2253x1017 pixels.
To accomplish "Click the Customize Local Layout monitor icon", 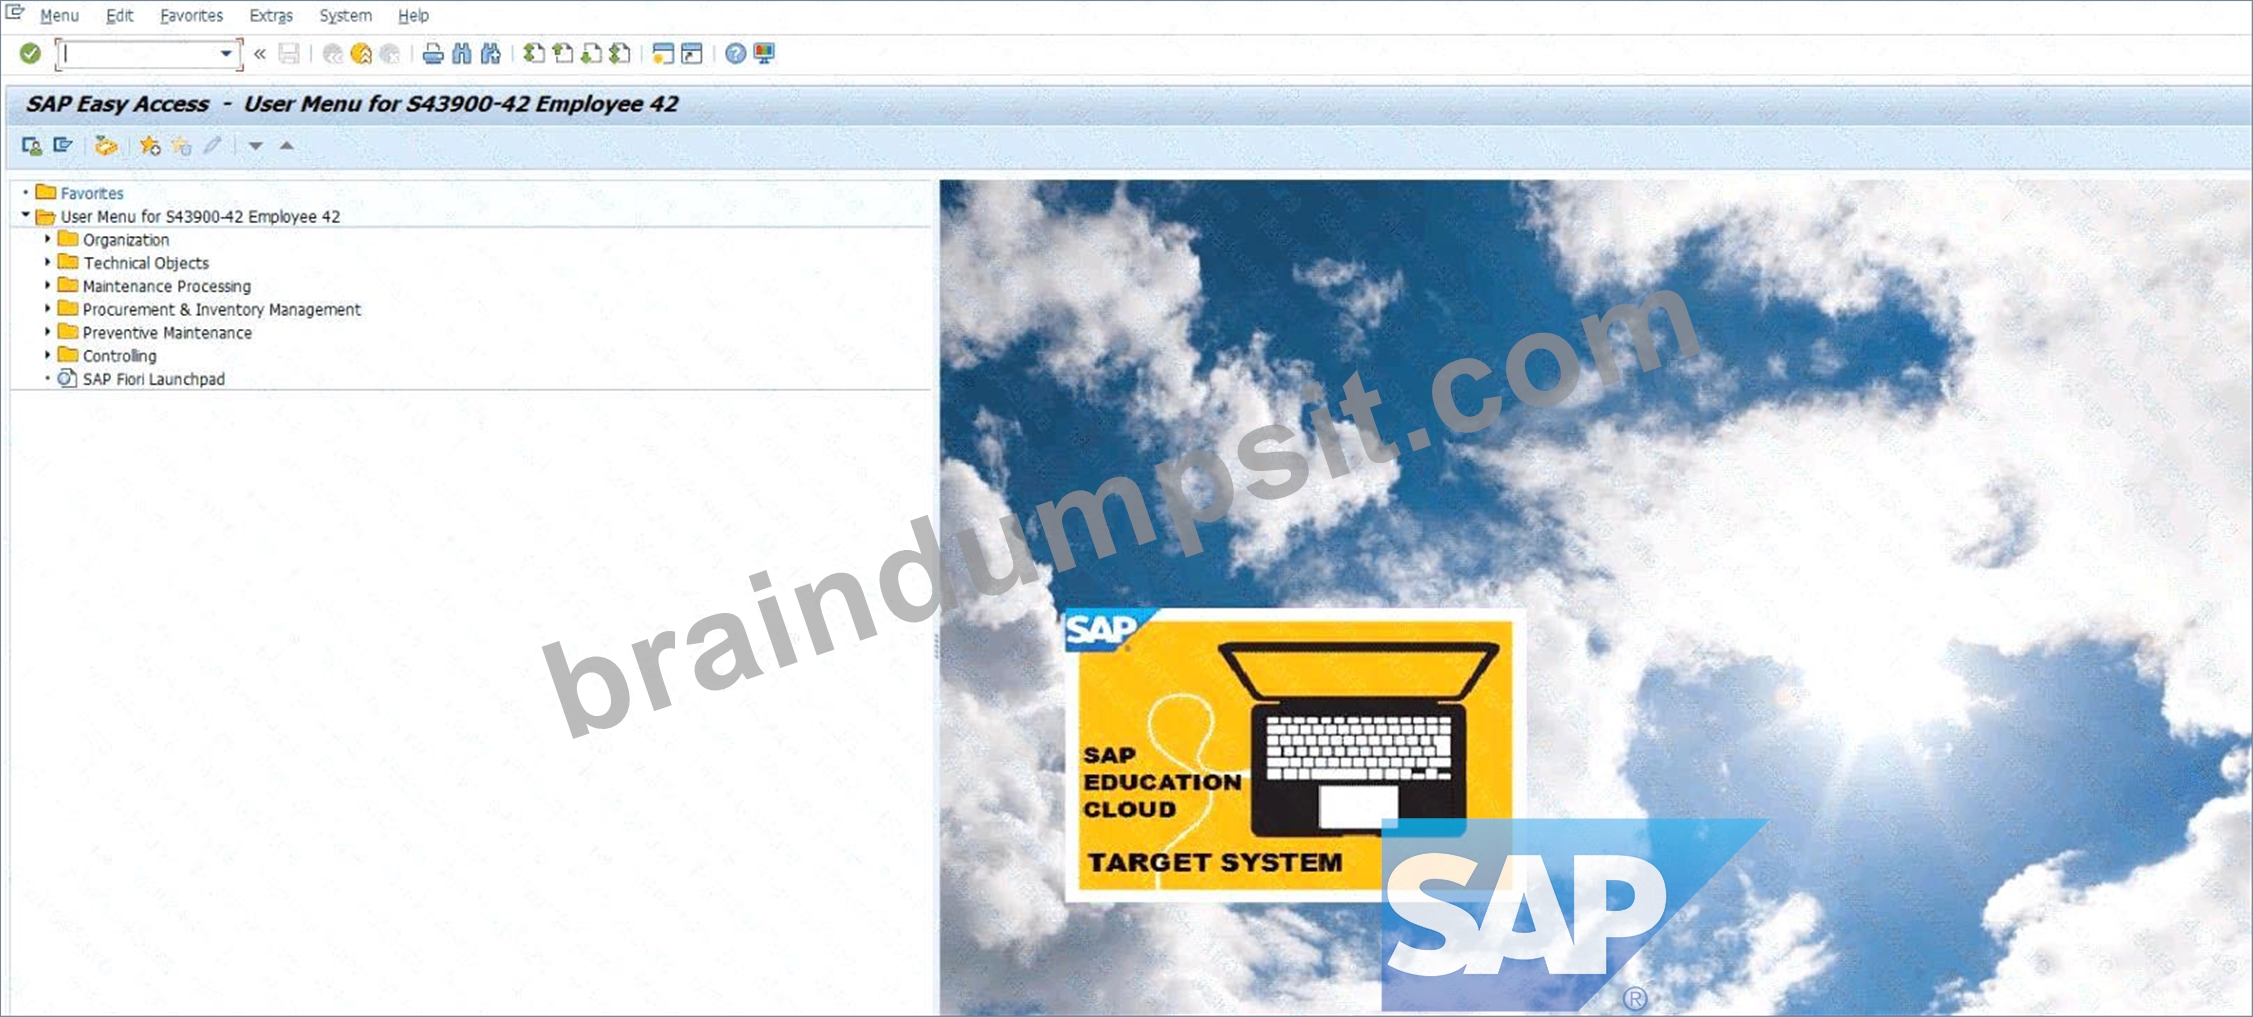I will 764,54.
